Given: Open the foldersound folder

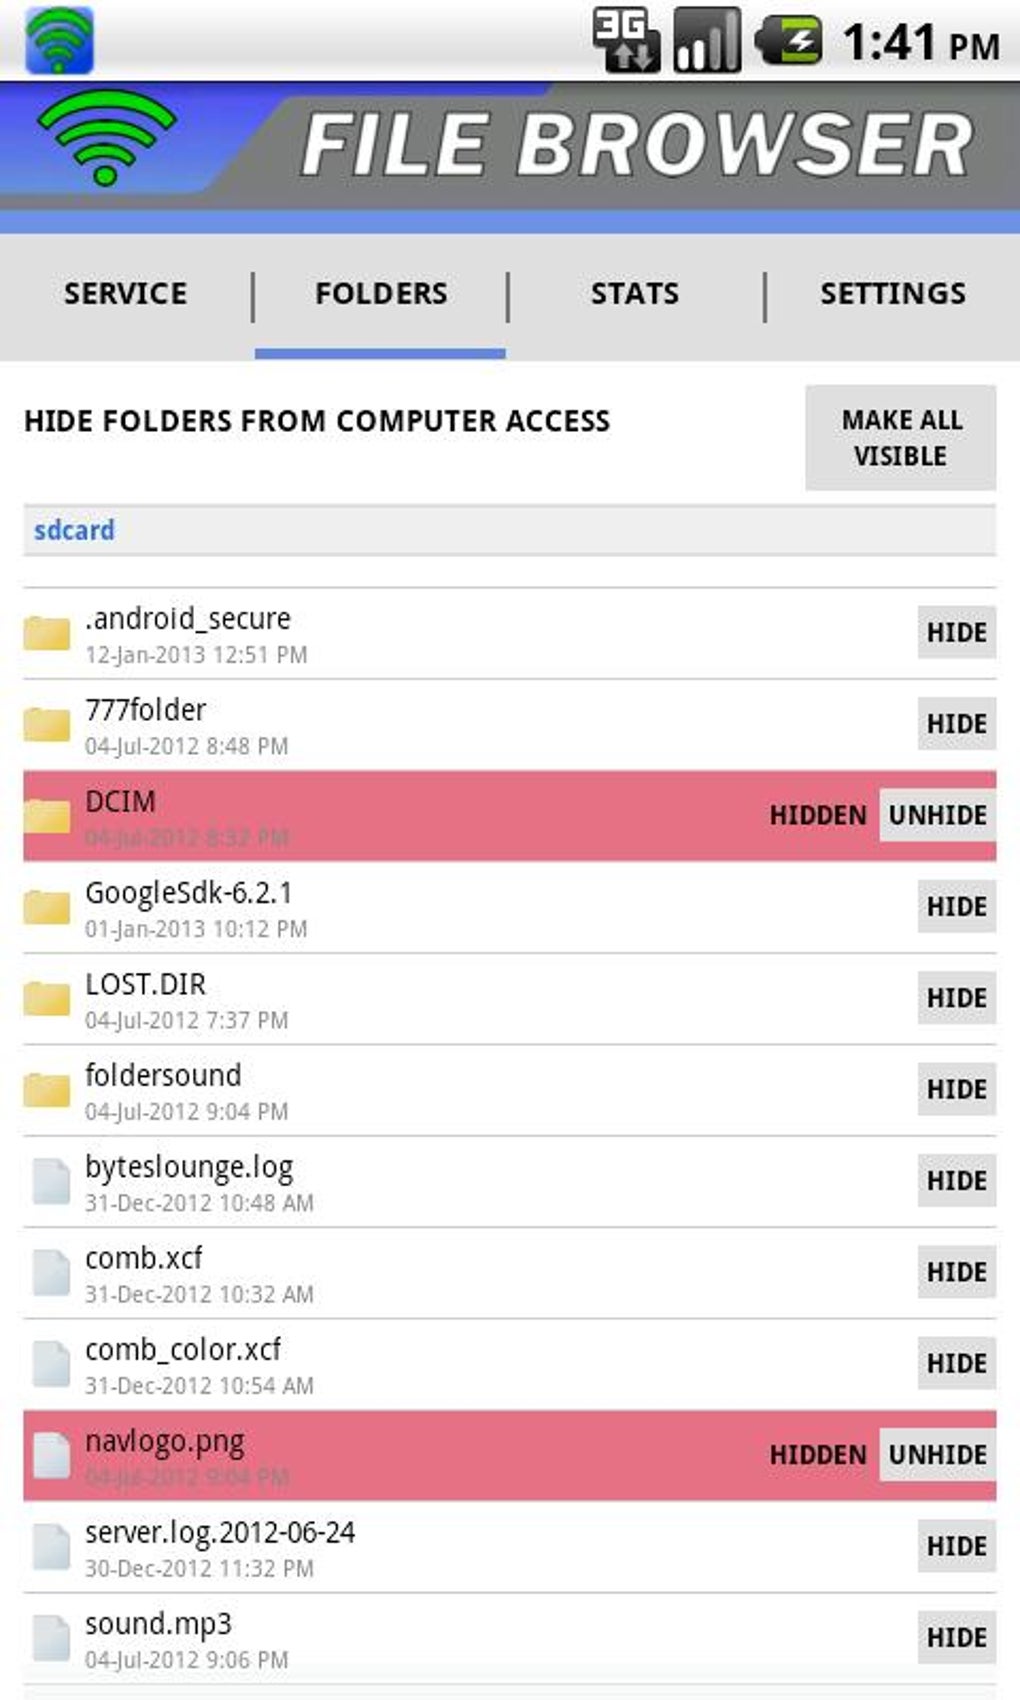Looking at the screenshot, I should click(163, 1076).
